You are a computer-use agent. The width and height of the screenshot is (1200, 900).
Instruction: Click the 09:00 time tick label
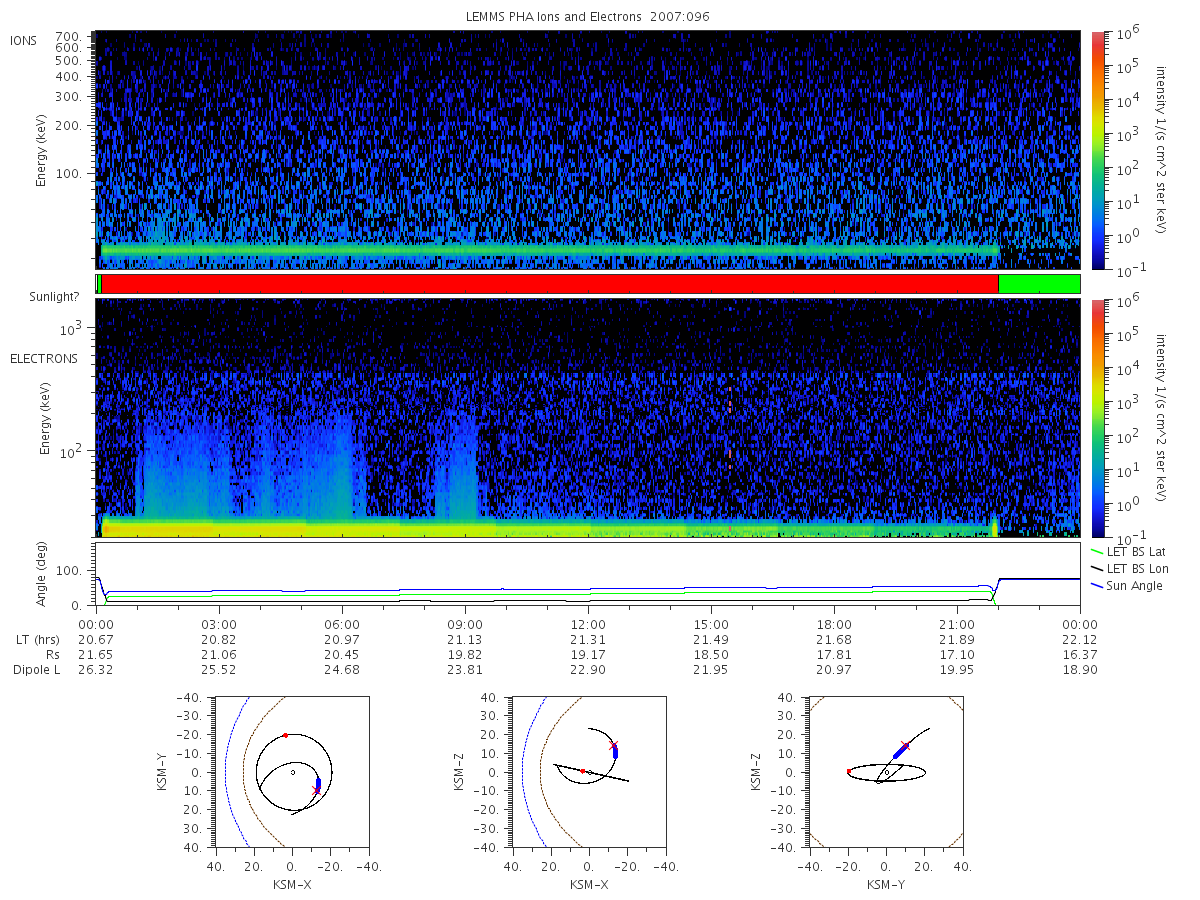tap(465, 623)
